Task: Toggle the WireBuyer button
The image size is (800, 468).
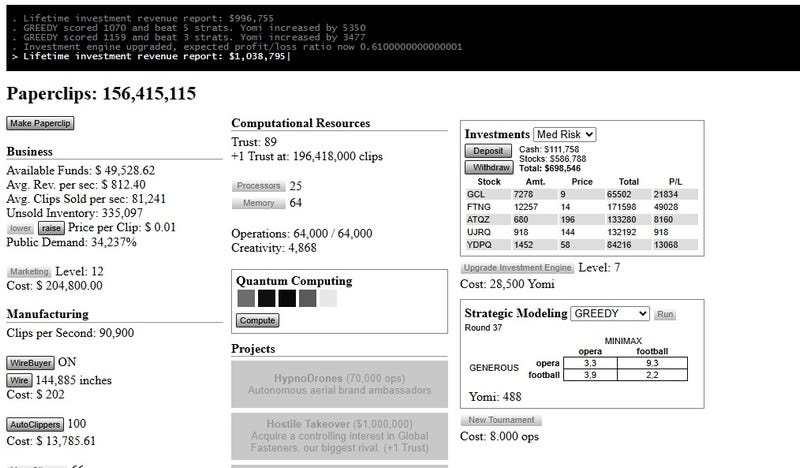Action: tap(31, 363)
